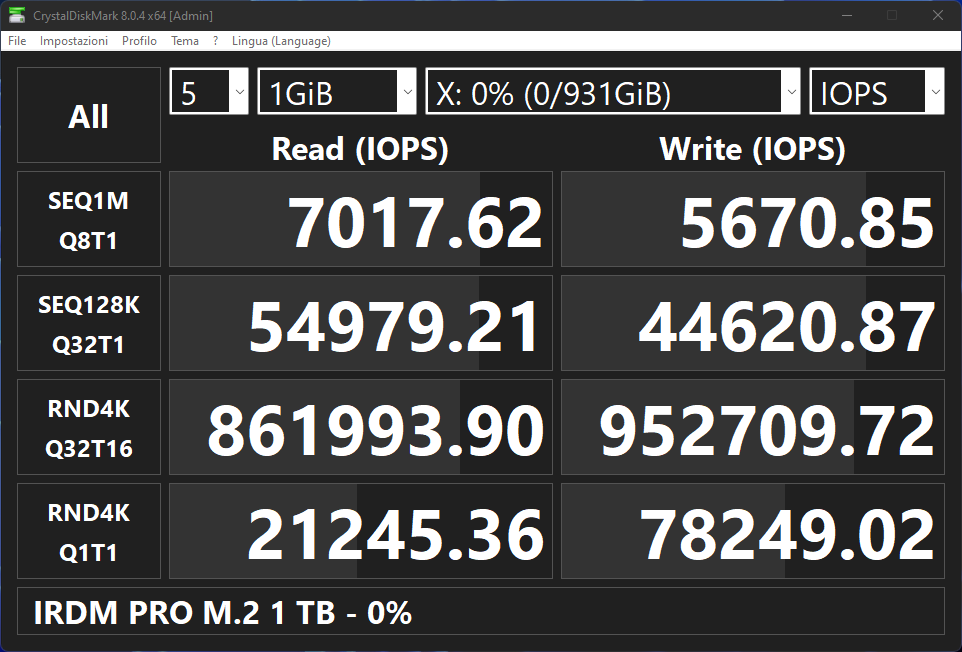Start the RND4K Q32T16 benchmark

(89, 428)
